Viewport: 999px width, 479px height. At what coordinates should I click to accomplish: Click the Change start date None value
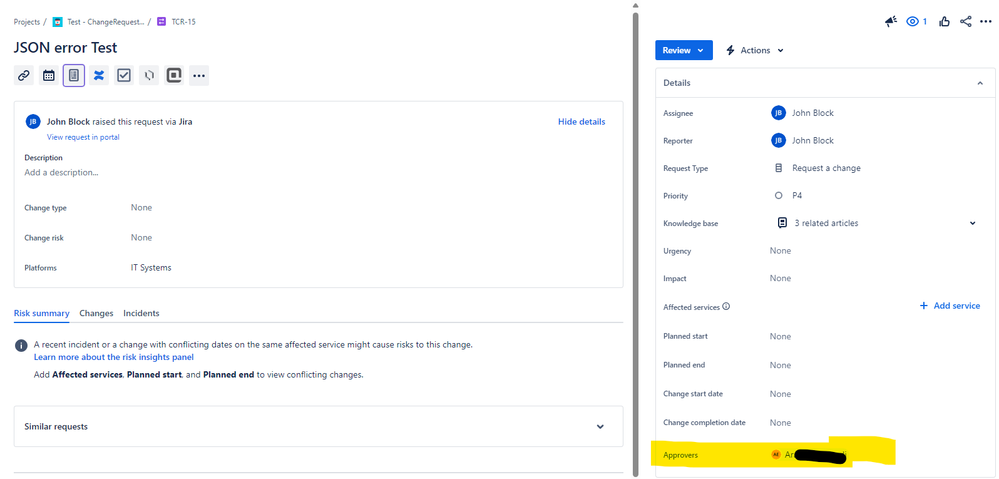coord(780,394)
